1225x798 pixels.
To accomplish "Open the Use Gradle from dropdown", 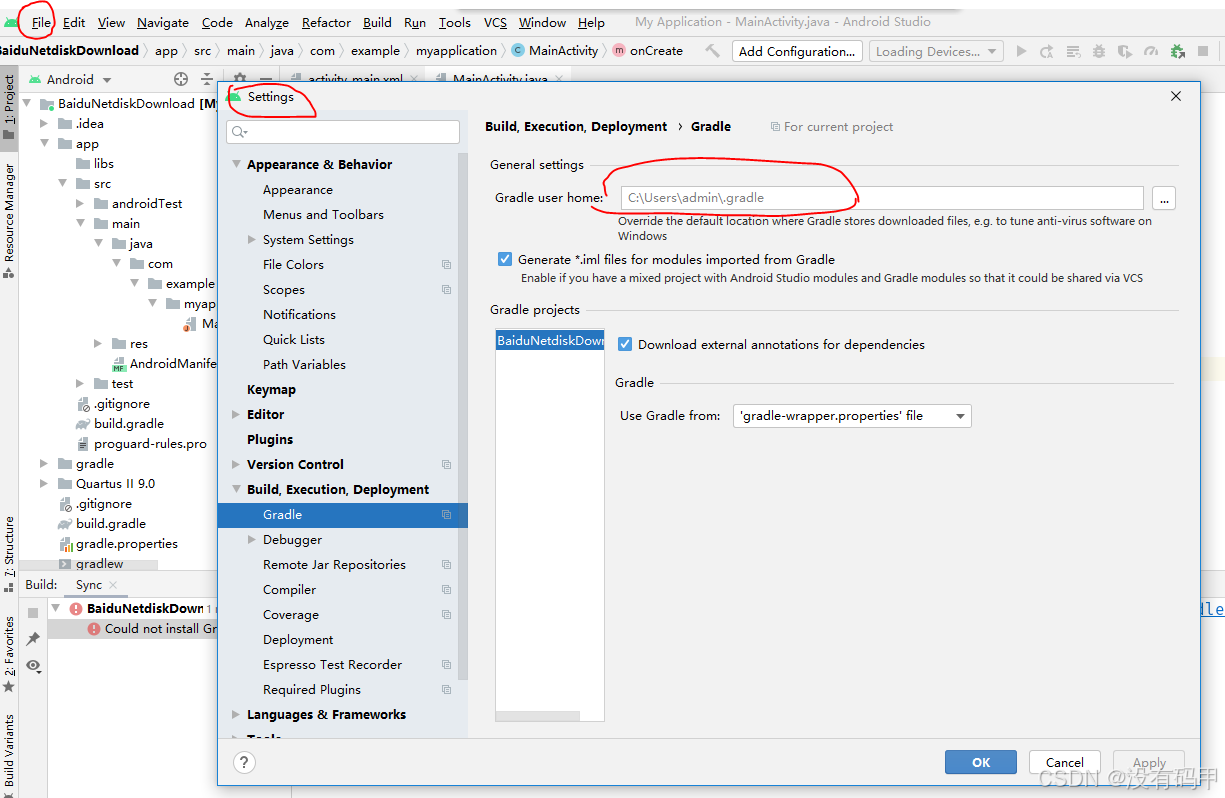I will (853, 416).
